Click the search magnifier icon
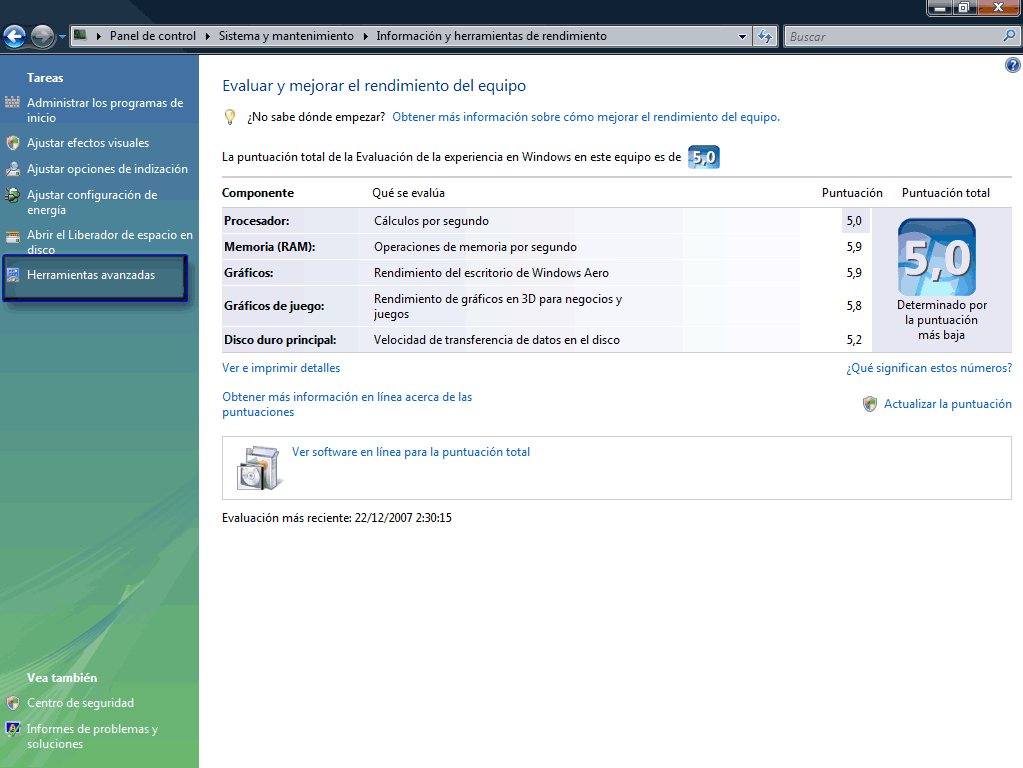This screenshot has height=768, width=1023. [x=1009, y=36]
